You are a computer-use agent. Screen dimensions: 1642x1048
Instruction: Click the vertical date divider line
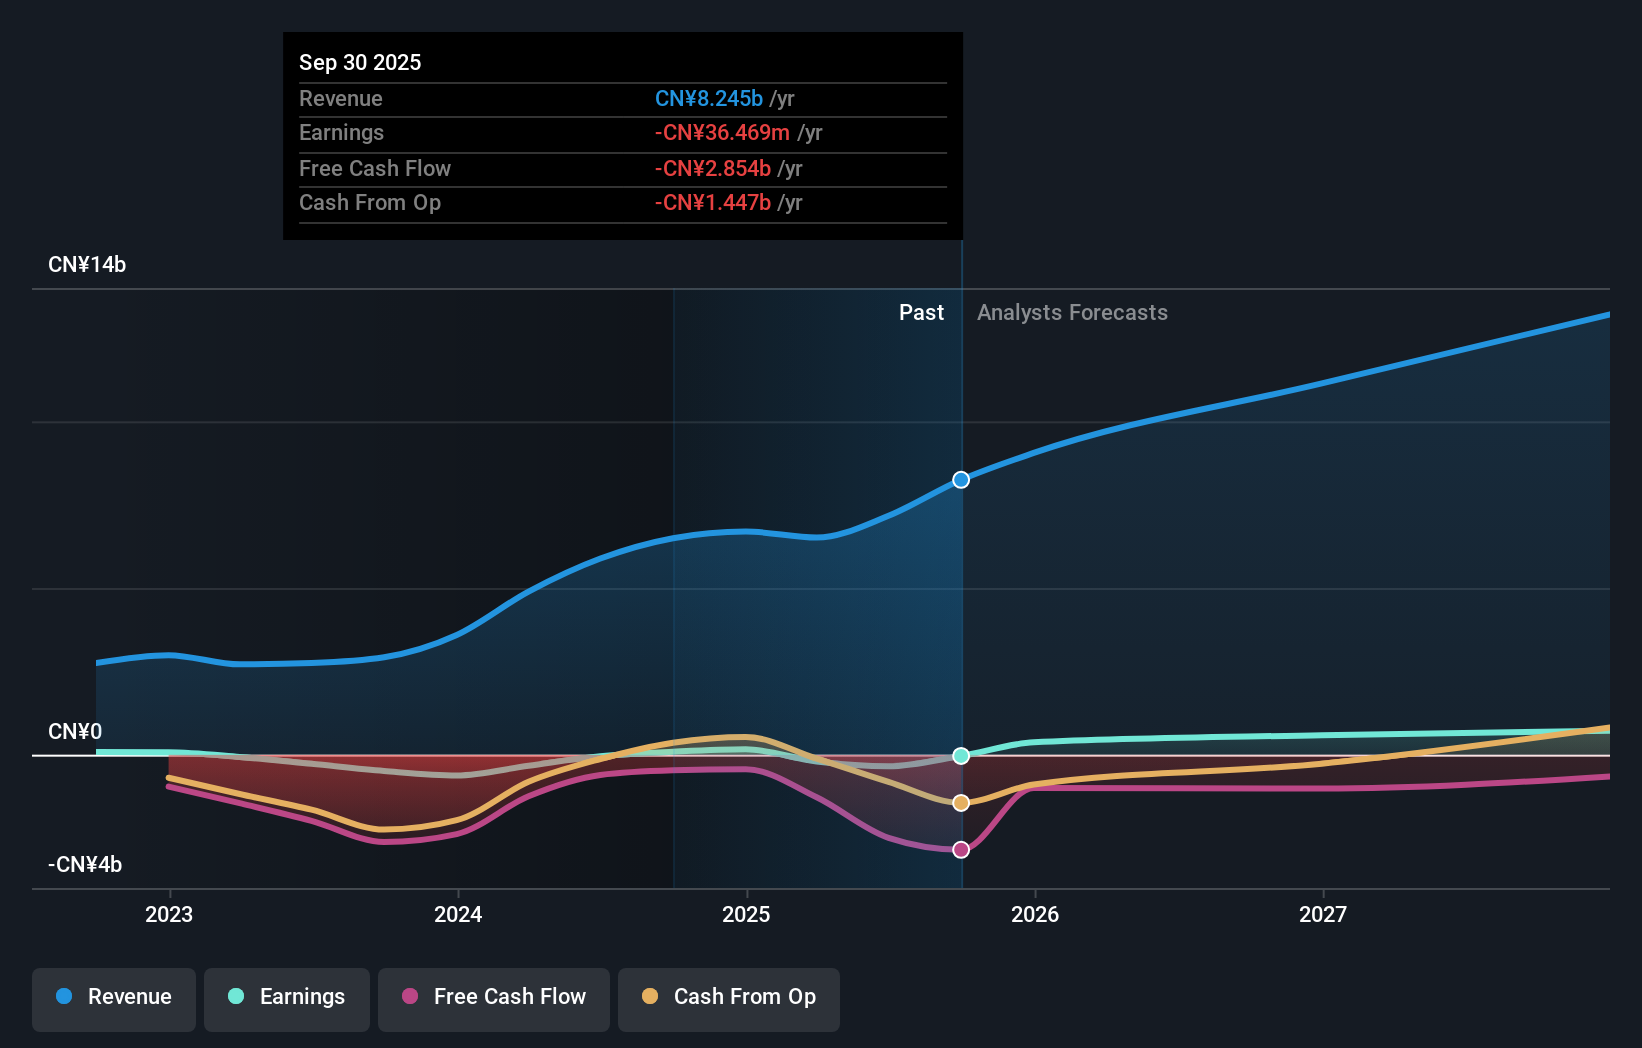960,600
